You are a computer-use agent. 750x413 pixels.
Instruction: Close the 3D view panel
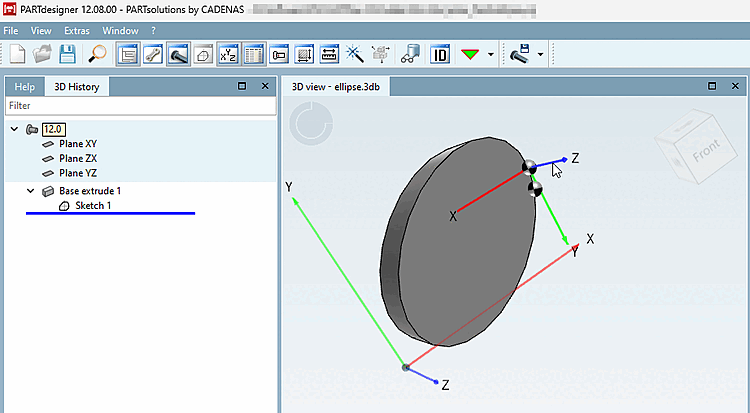(x=735, y=86)
